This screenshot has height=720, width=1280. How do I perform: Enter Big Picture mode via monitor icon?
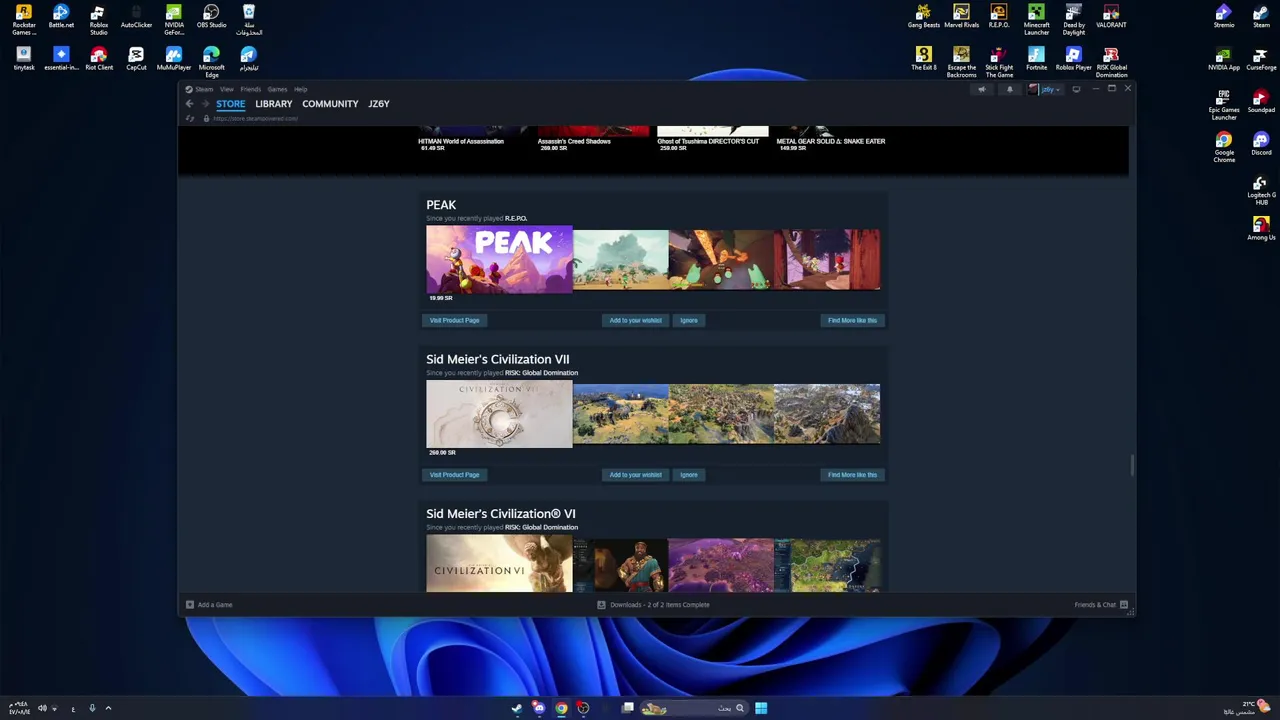tap(1076, 90)
